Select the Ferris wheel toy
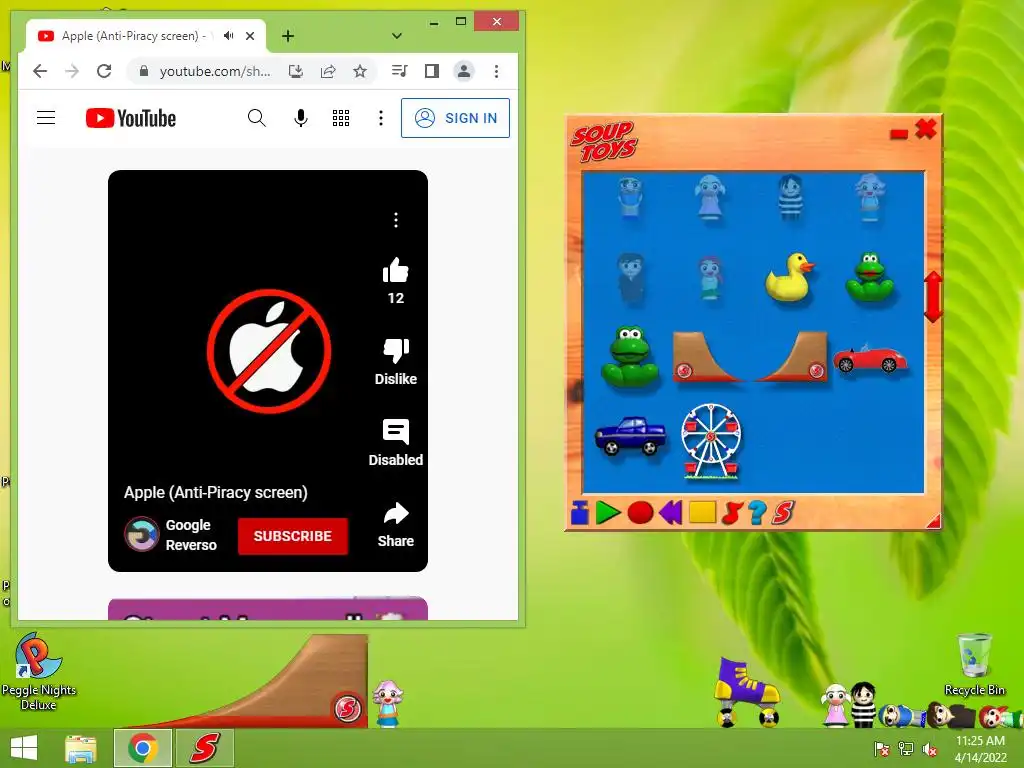The width and height of the screenshot is (1024, 768). (711, 441)
